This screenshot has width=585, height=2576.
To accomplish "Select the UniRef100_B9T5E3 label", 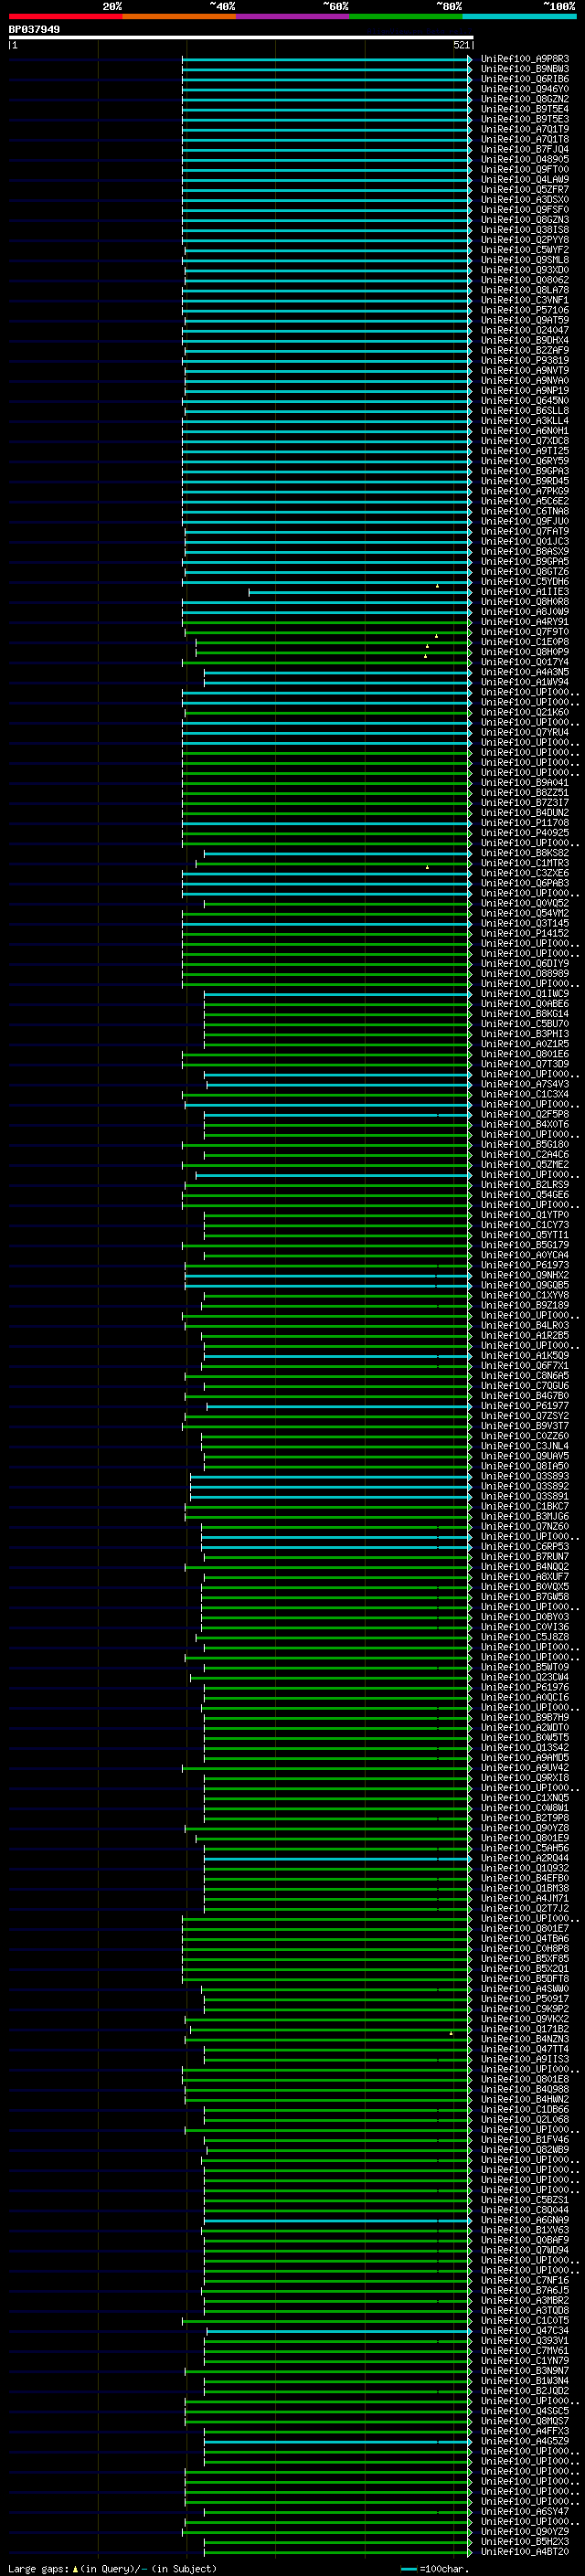I will pos(525,119).
